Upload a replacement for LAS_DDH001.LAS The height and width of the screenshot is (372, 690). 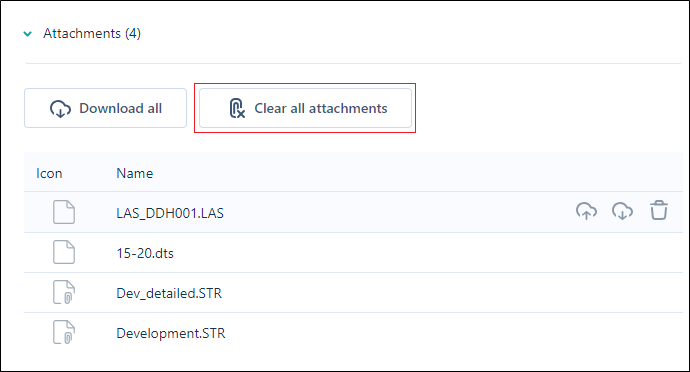586,211
